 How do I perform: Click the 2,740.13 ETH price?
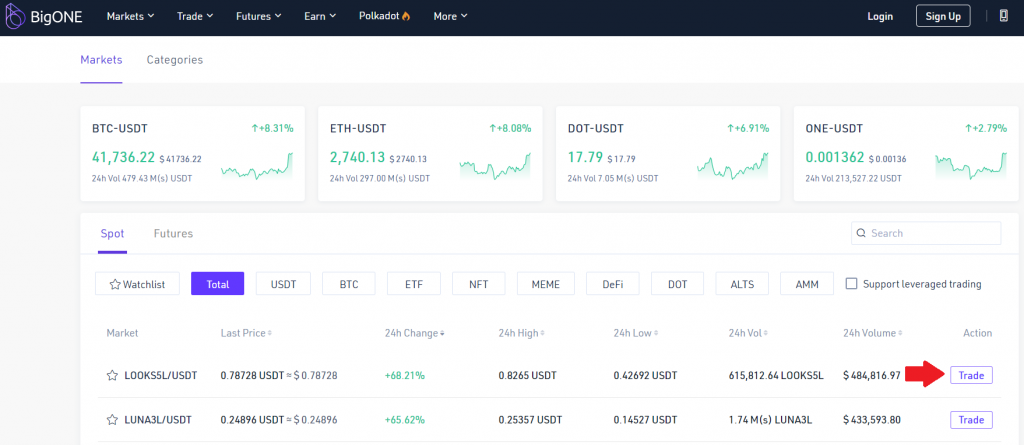358,157
